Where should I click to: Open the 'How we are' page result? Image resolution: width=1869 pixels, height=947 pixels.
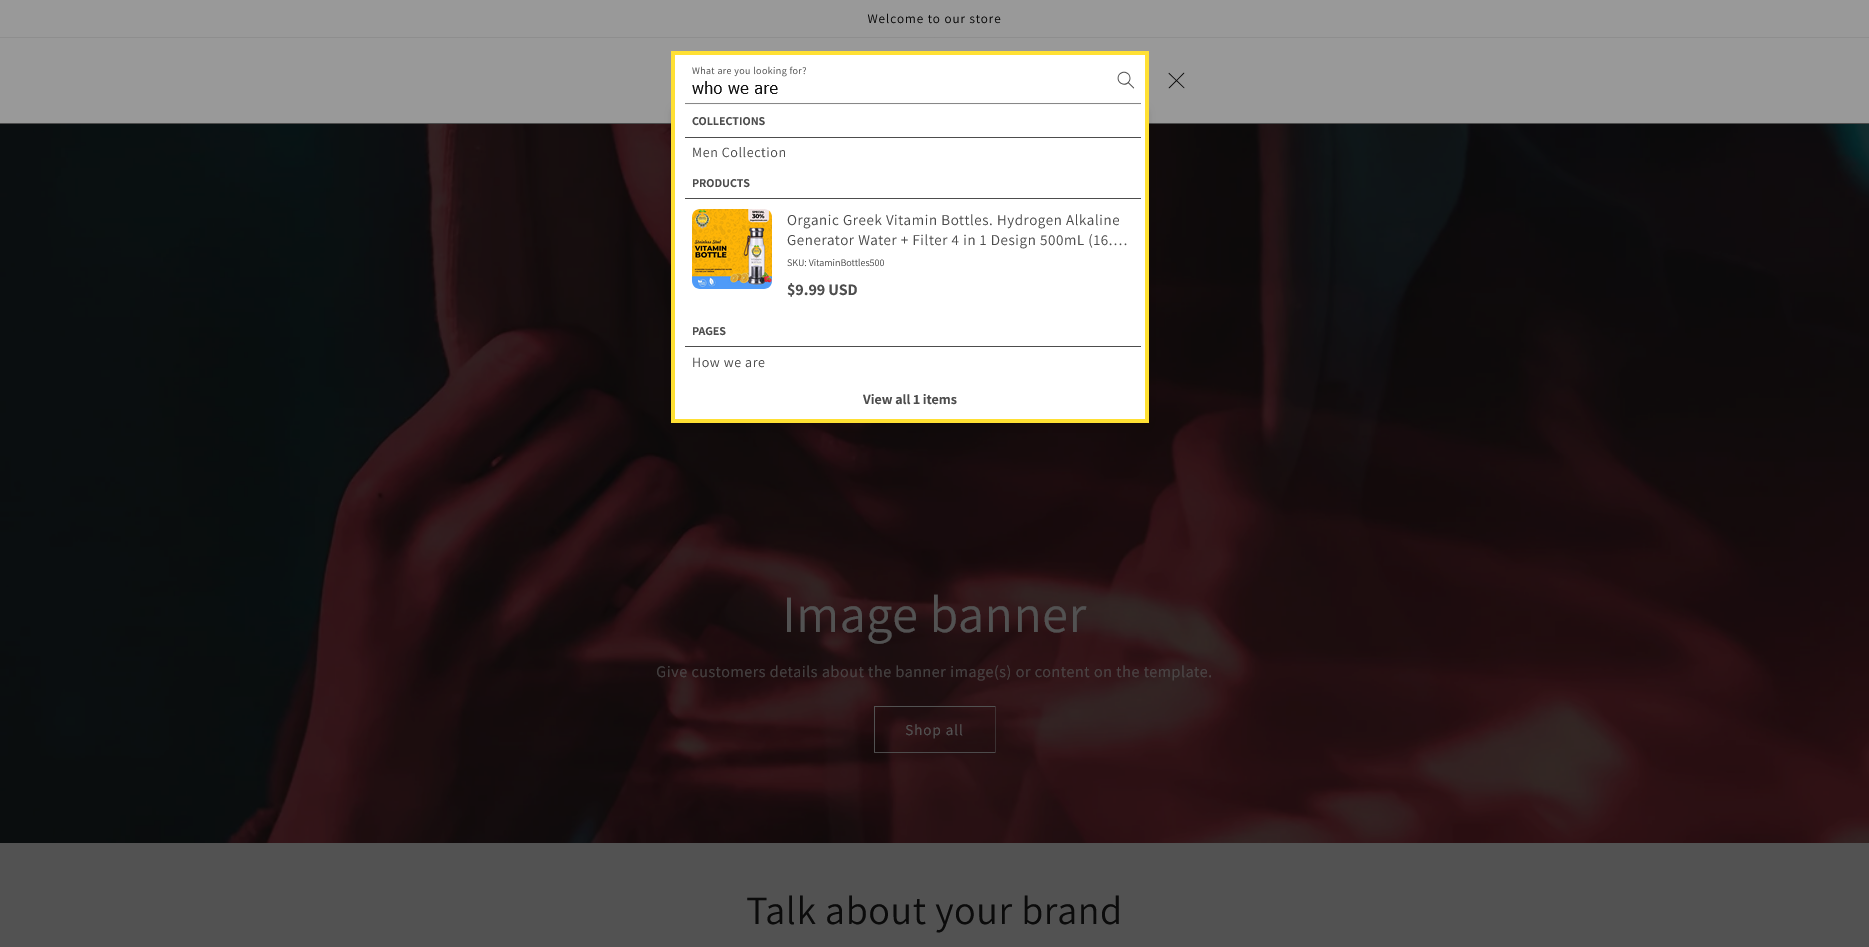pyautogui.click(x=728, y=363)
